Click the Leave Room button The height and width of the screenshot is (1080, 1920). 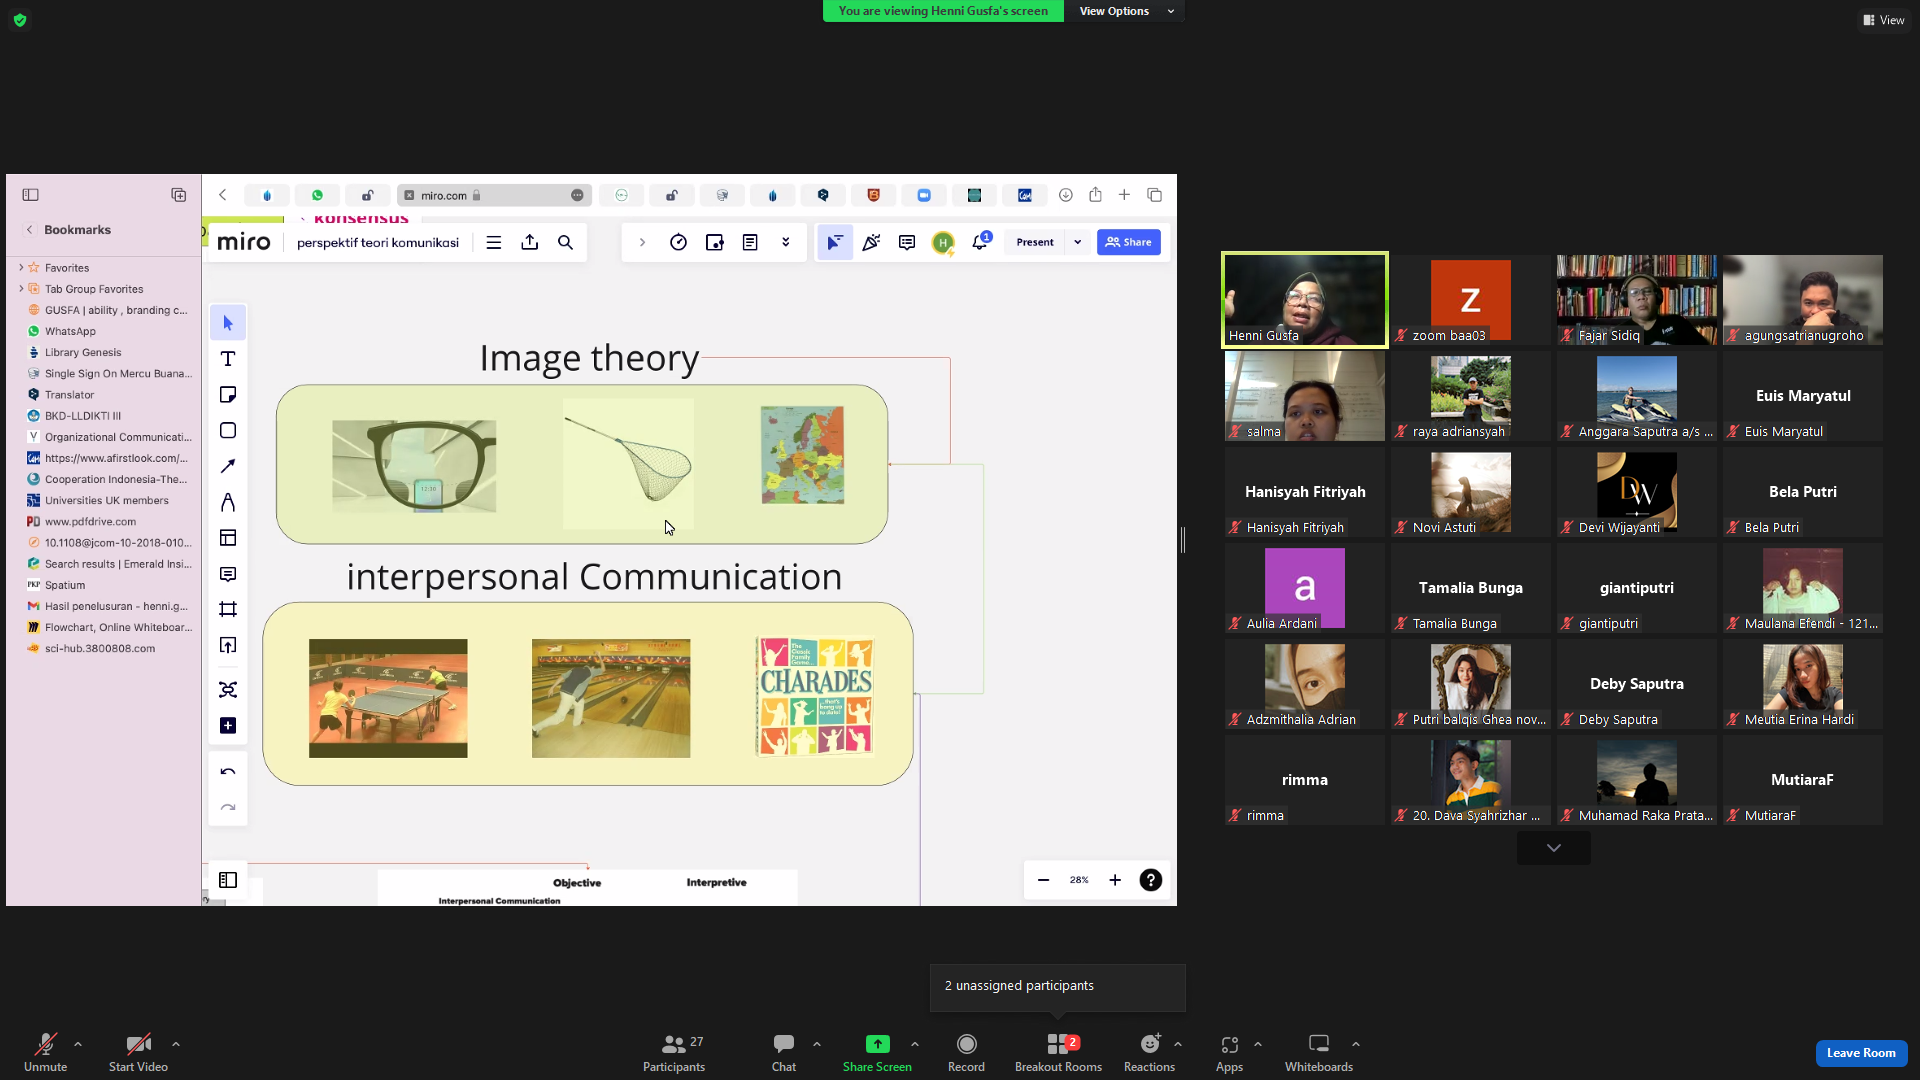(x=1861, y=1053)
